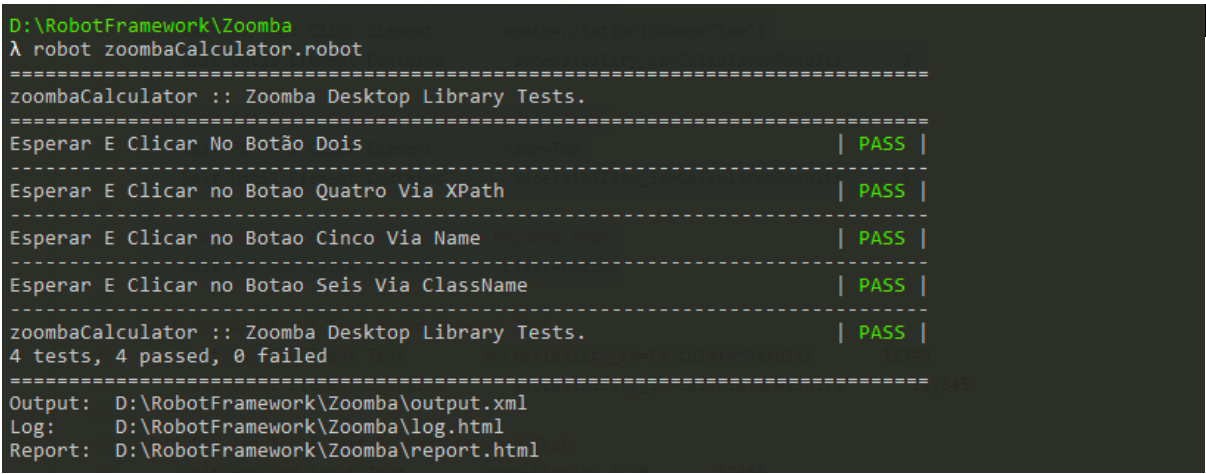Click PASS status for Via Name test
The height and width of the screenshot is (474, 1206).
pos(881,238)
